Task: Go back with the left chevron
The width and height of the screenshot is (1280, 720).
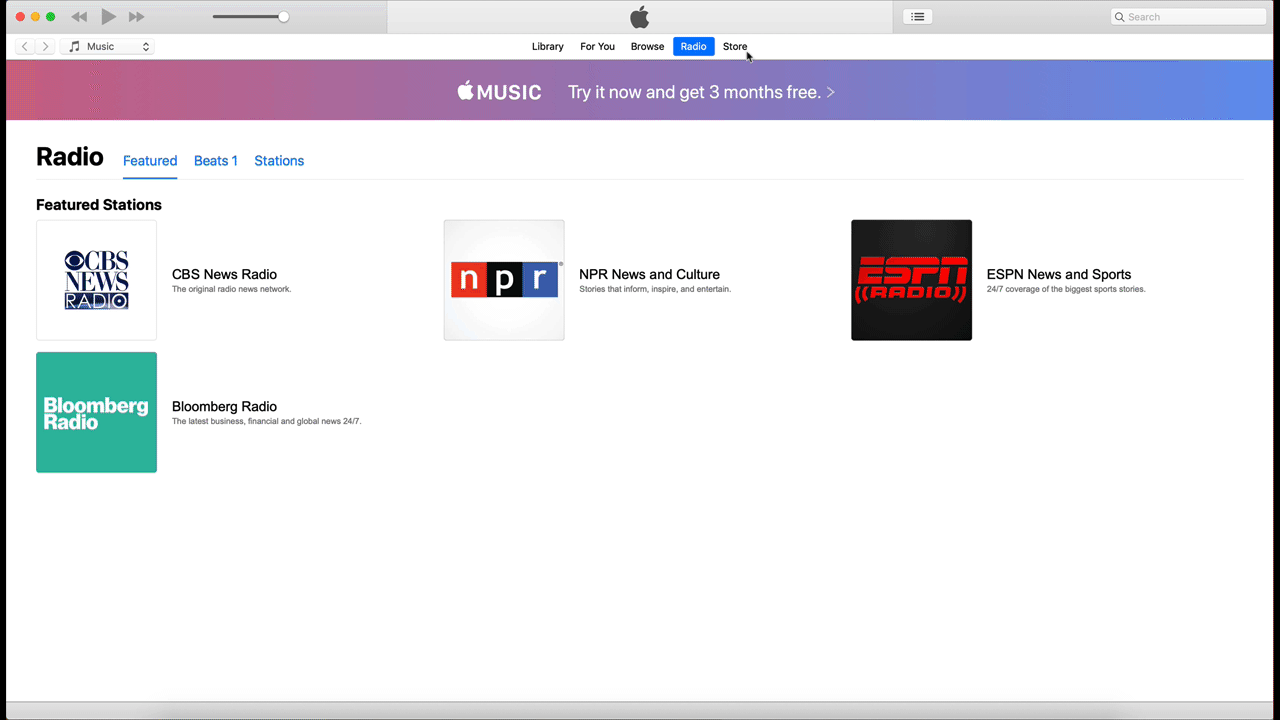Action: click(x=25, y=46)
